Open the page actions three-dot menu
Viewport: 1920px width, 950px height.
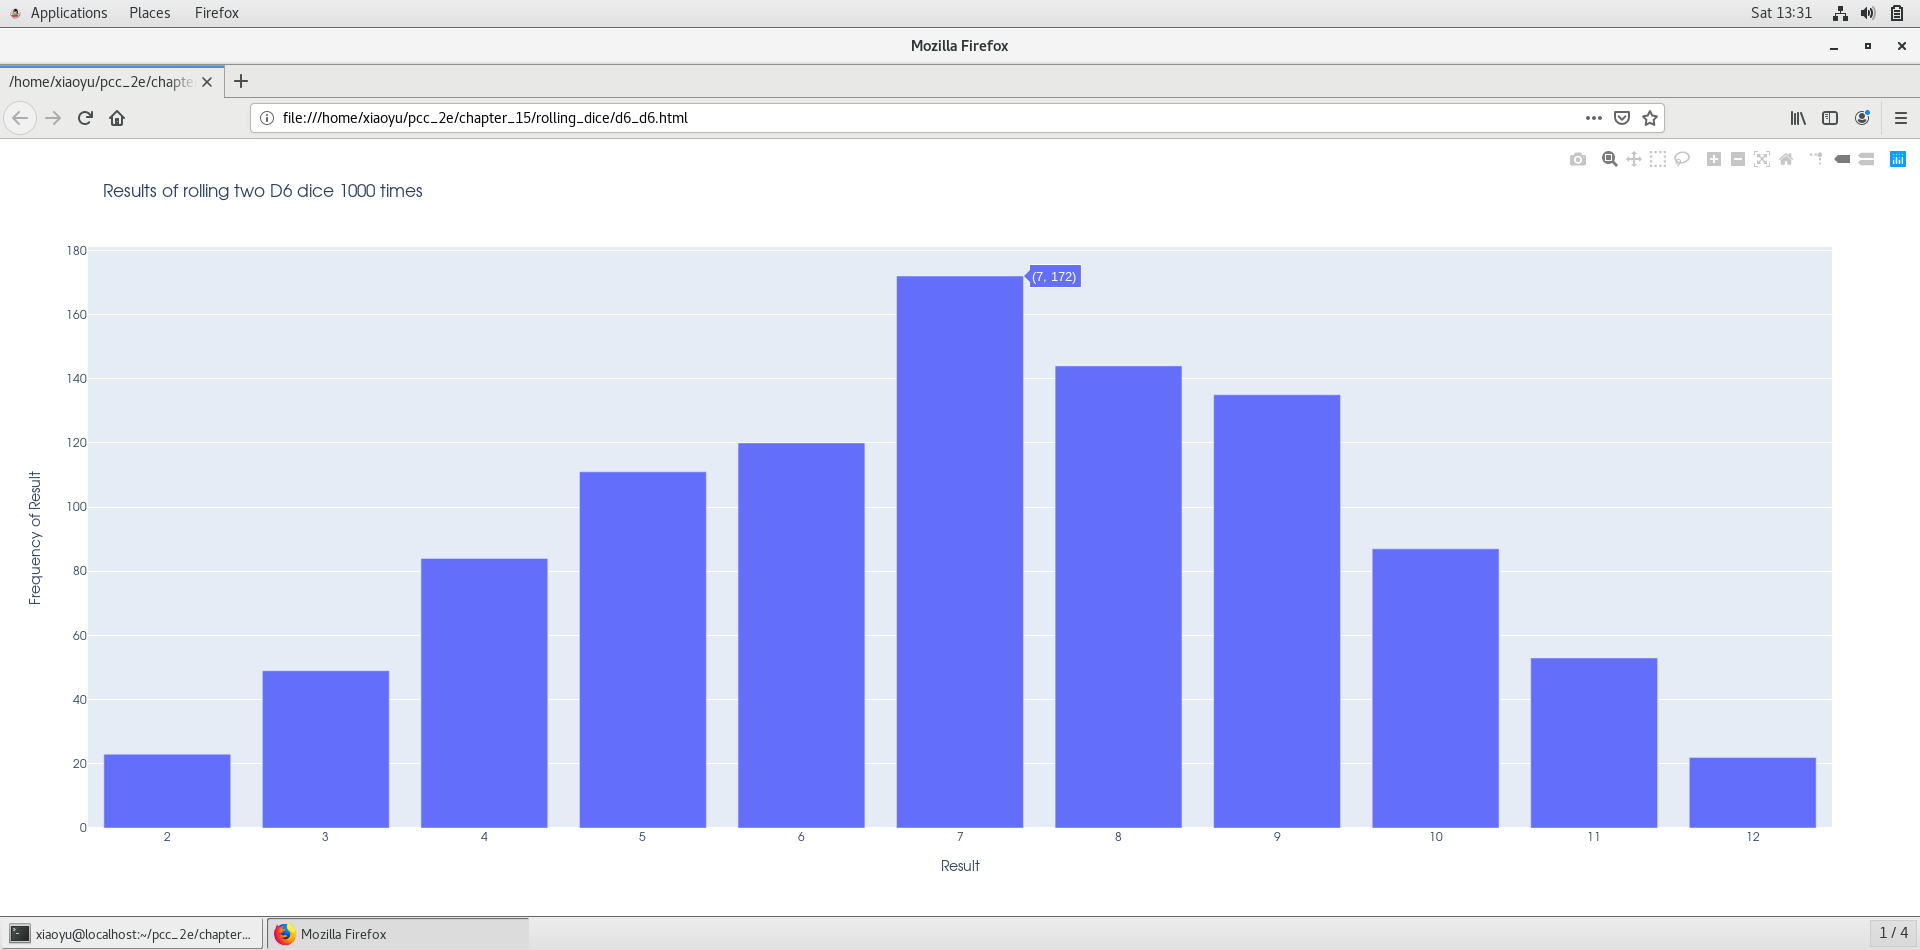(x=1594, y=118)
